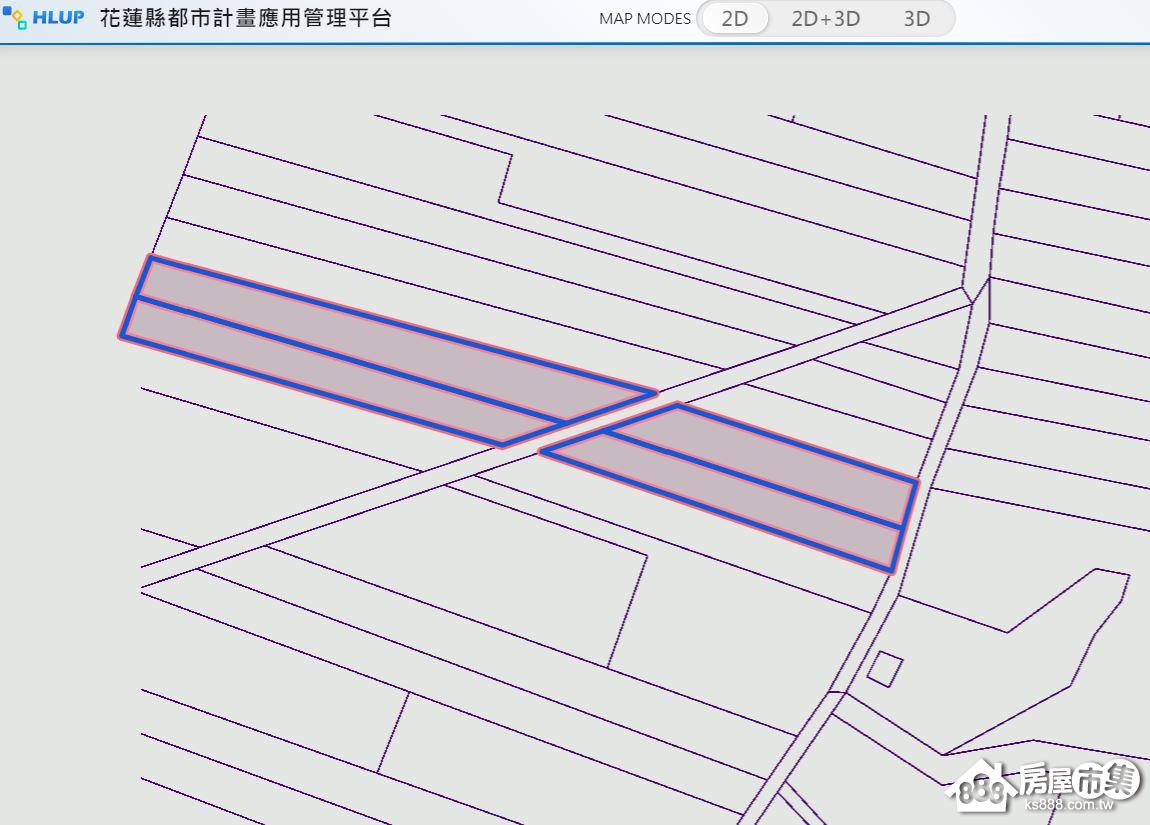Select the 2D+3D map mode
The height and width of the screenshot is (825, 1150).
[825, 18]
